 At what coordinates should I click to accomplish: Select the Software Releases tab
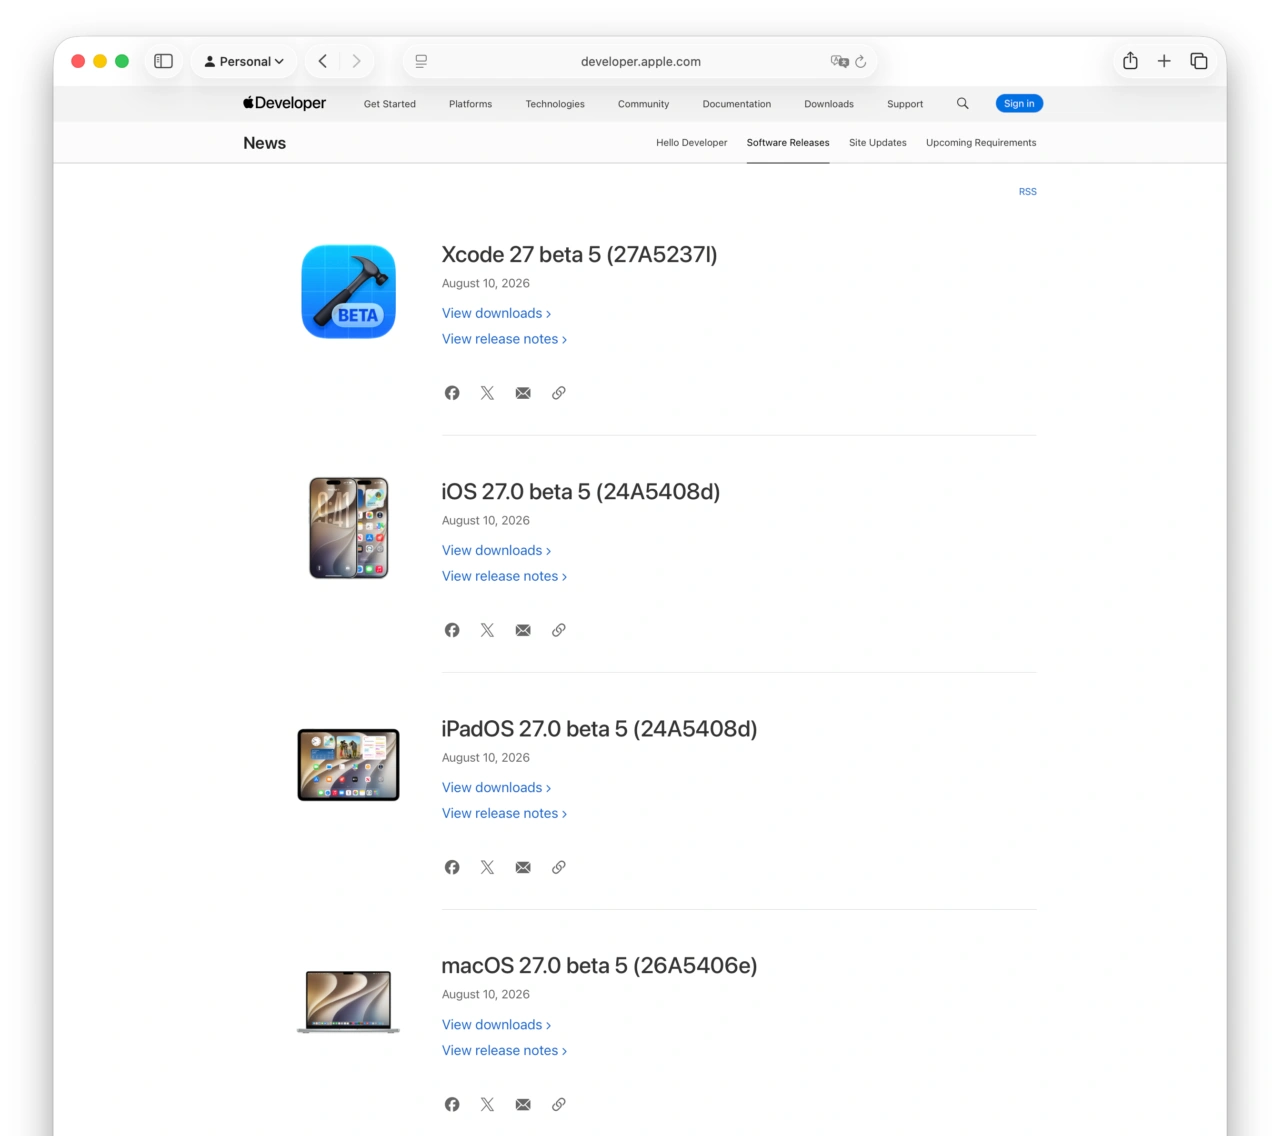pos(788,143)
